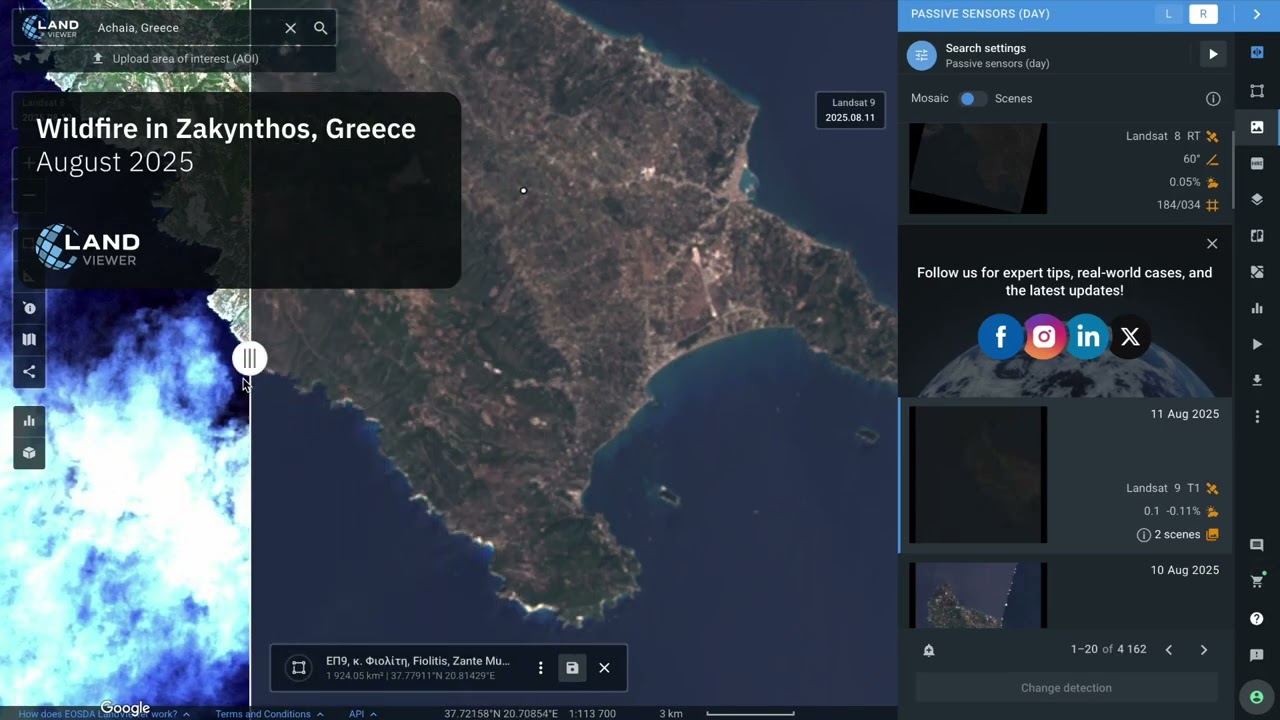Open the 10 Aug 2025 scene thumbnail

point(978,595)
